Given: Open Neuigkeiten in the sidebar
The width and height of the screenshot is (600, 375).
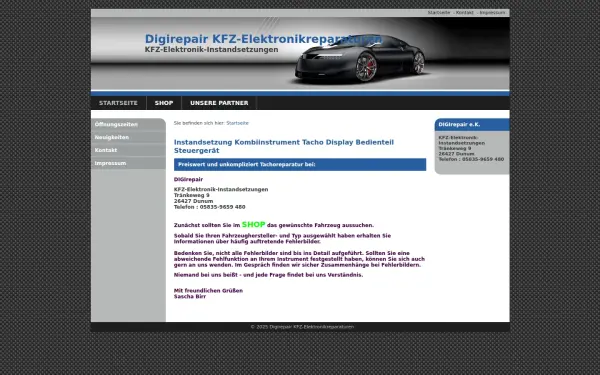Looking at the screenshot, I should [128, 137].
